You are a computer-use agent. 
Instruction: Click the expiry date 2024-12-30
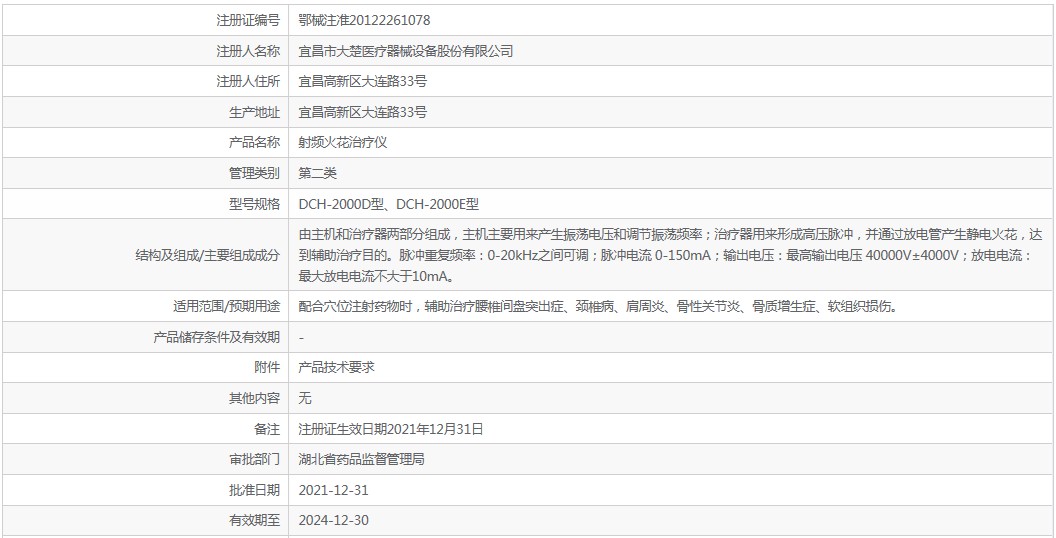[x=333, y=520]
